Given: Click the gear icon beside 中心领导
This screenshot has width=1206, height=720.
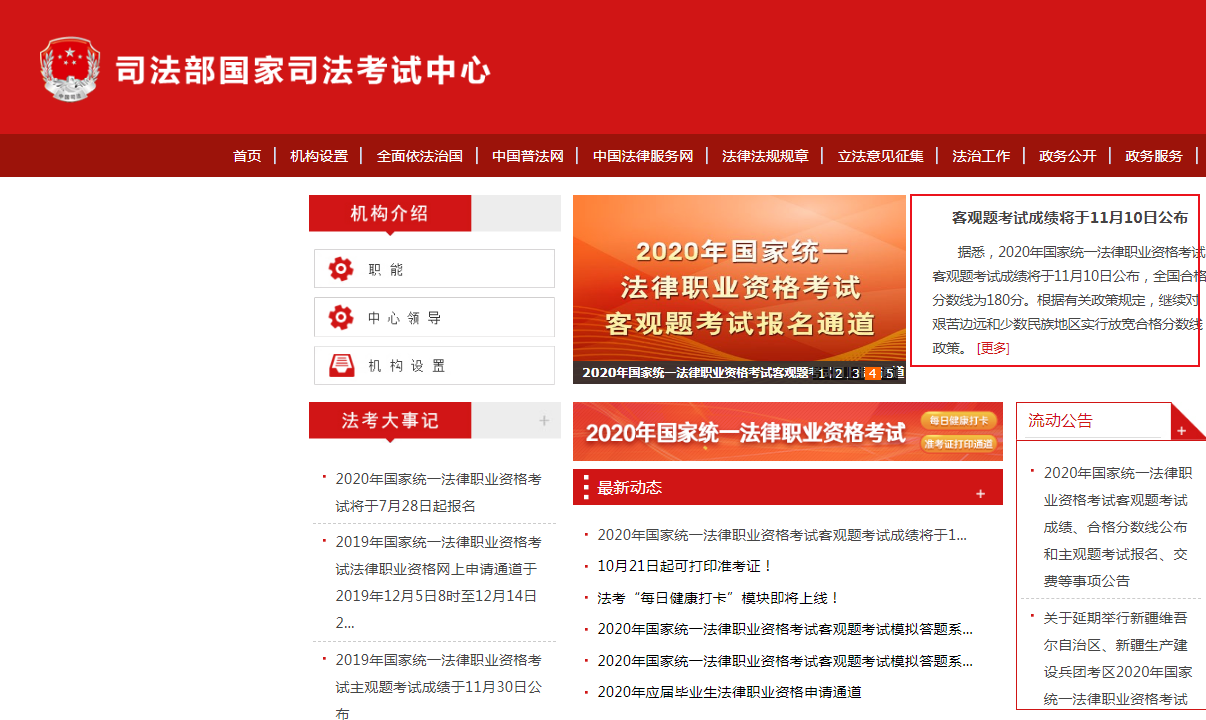Looking at the screenshot, I should (x=341, y=318).
